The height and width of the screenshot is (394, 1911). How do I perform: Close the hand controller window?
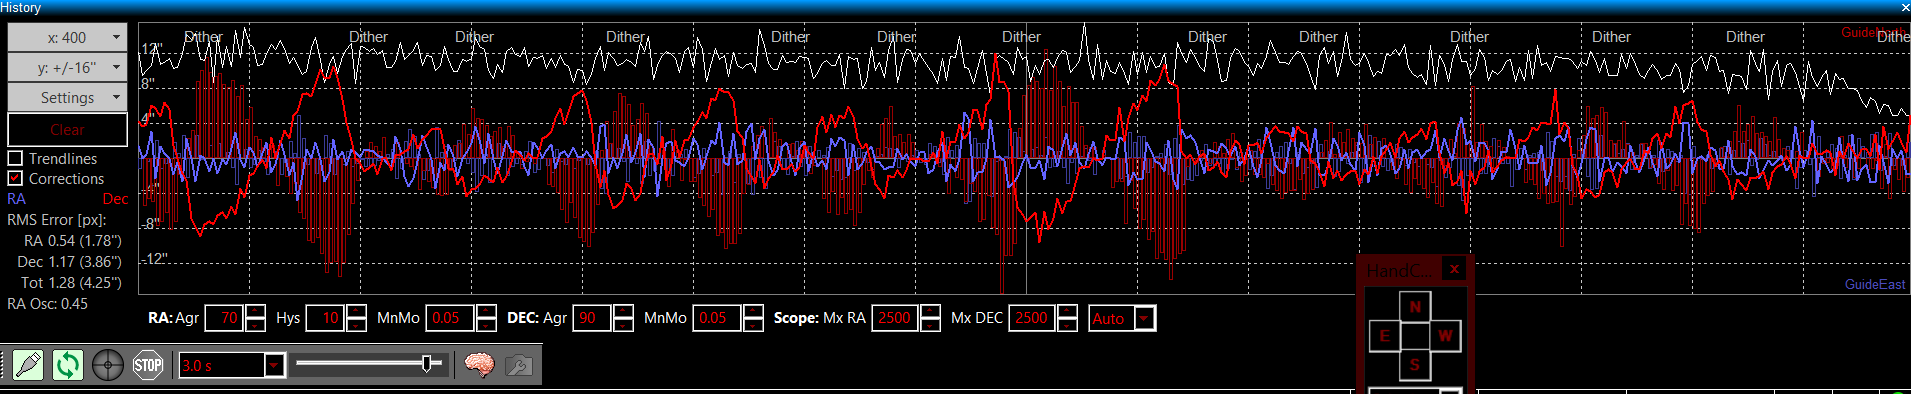tap(1454, 269)
